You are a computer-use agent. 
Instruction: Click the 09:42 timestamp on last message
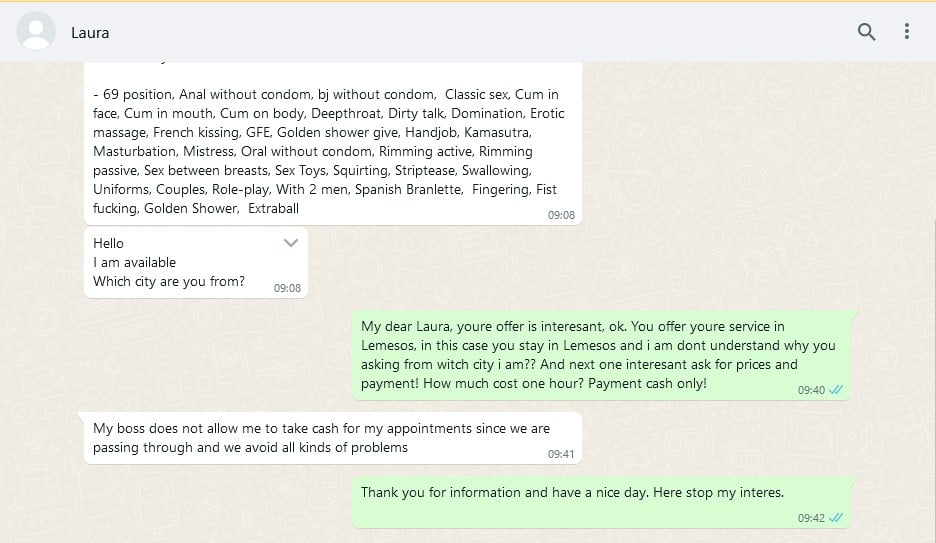pos(811,518)
